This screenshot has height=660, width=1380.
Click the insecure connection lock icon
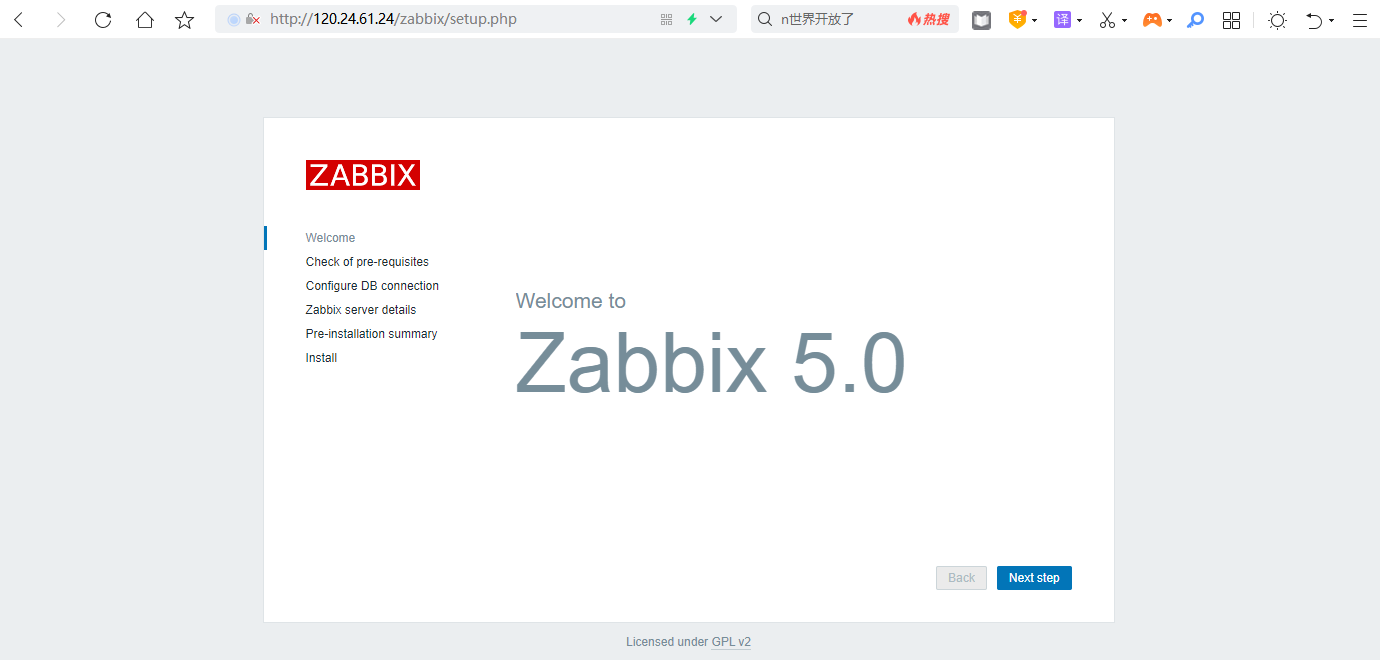coord(253,19)
